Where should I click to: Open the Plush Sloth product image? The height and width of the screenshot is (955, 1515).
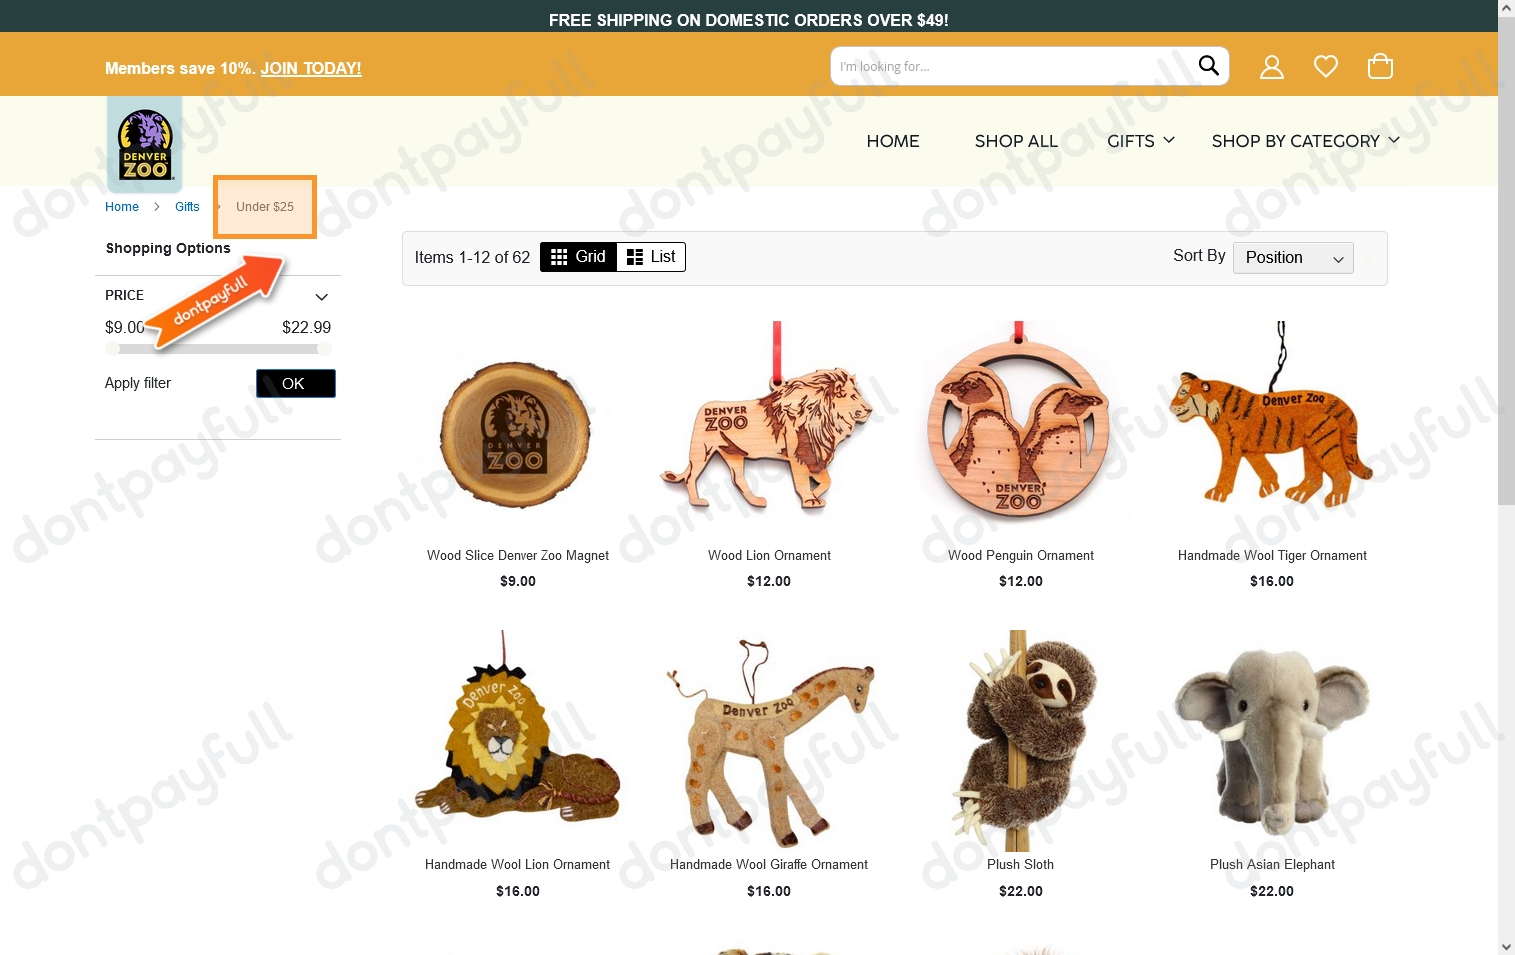click(x=1021, y=740)
